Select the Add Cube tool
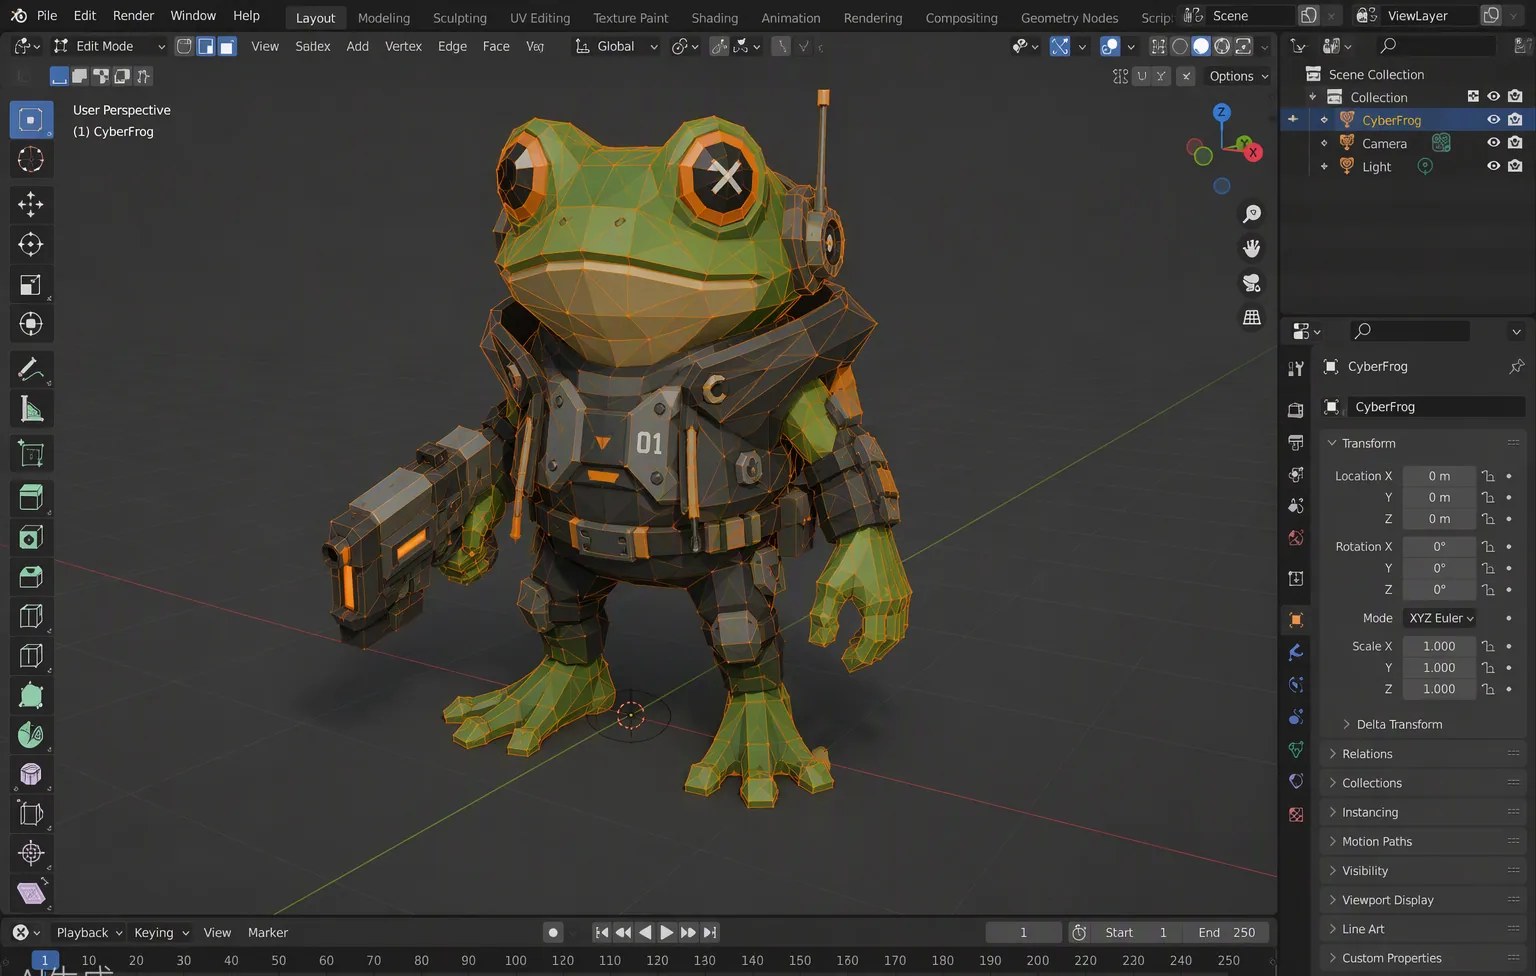 [31, 454]
